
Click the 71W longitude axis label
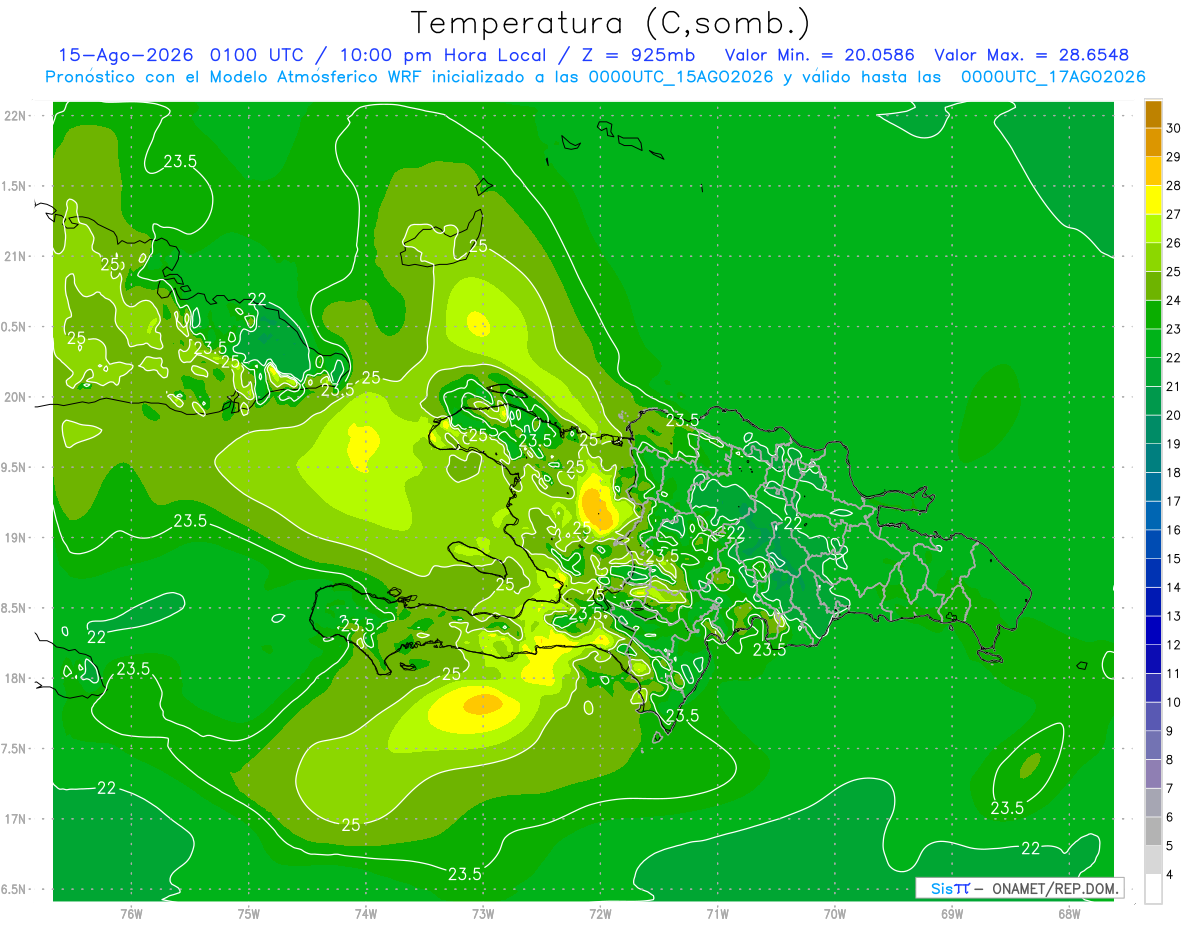coord(717,913)
